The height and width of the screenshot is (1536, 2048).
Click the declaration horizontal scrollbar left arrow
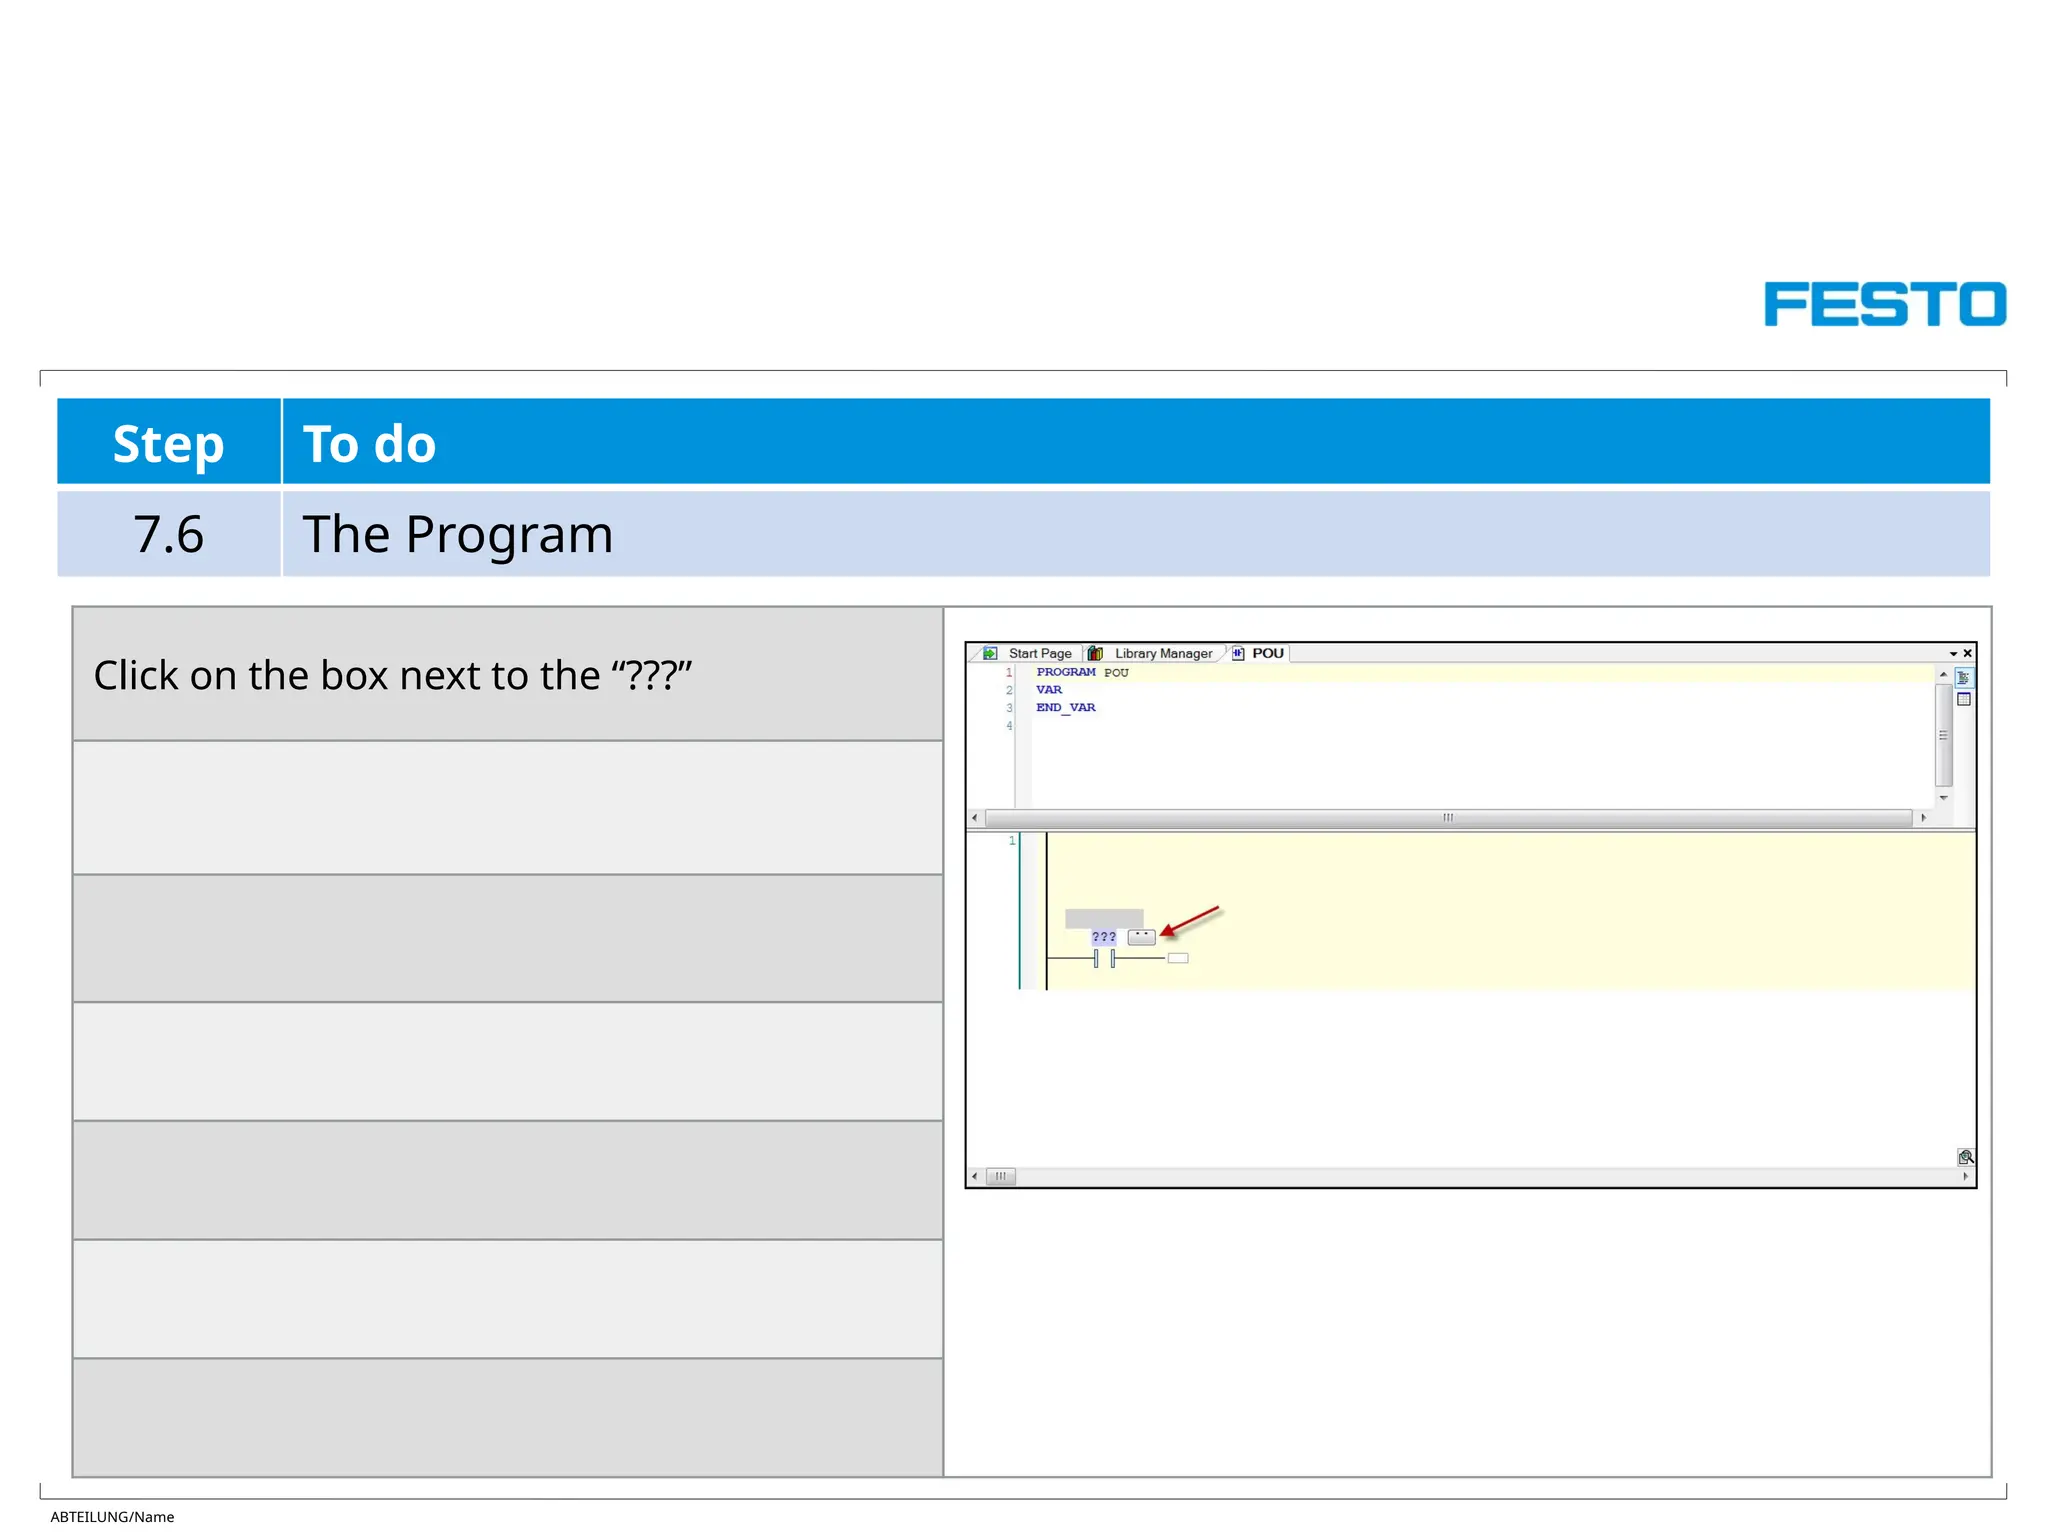[975, 818]
